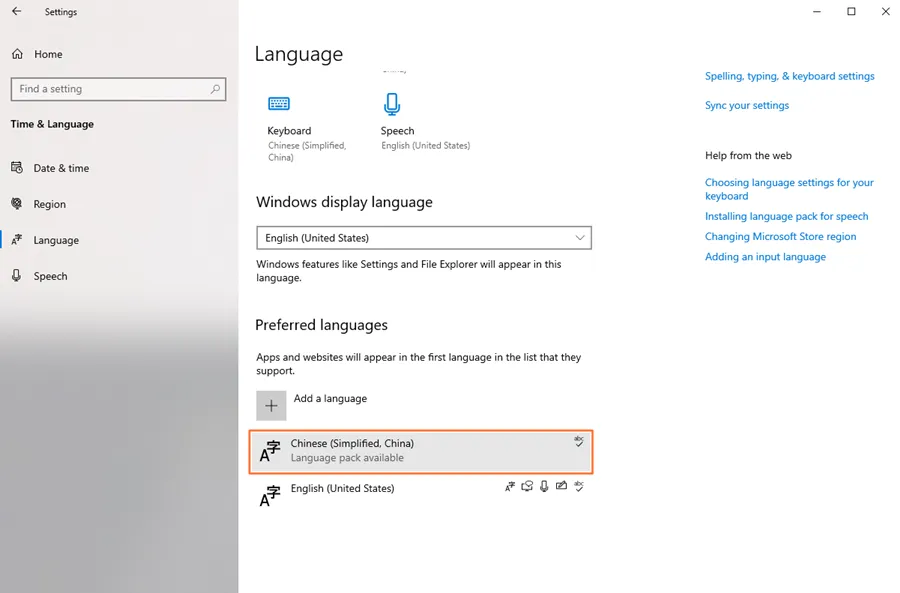Open Spelling, typing, & keyboard settings link
This screenshot has width=900, height=593.
click(789, 76)
